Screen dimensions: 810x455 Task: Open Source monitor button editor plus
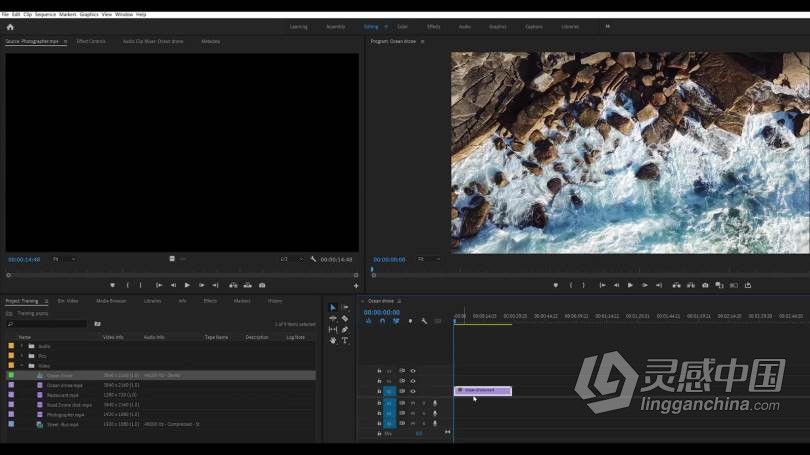point(356,286)
